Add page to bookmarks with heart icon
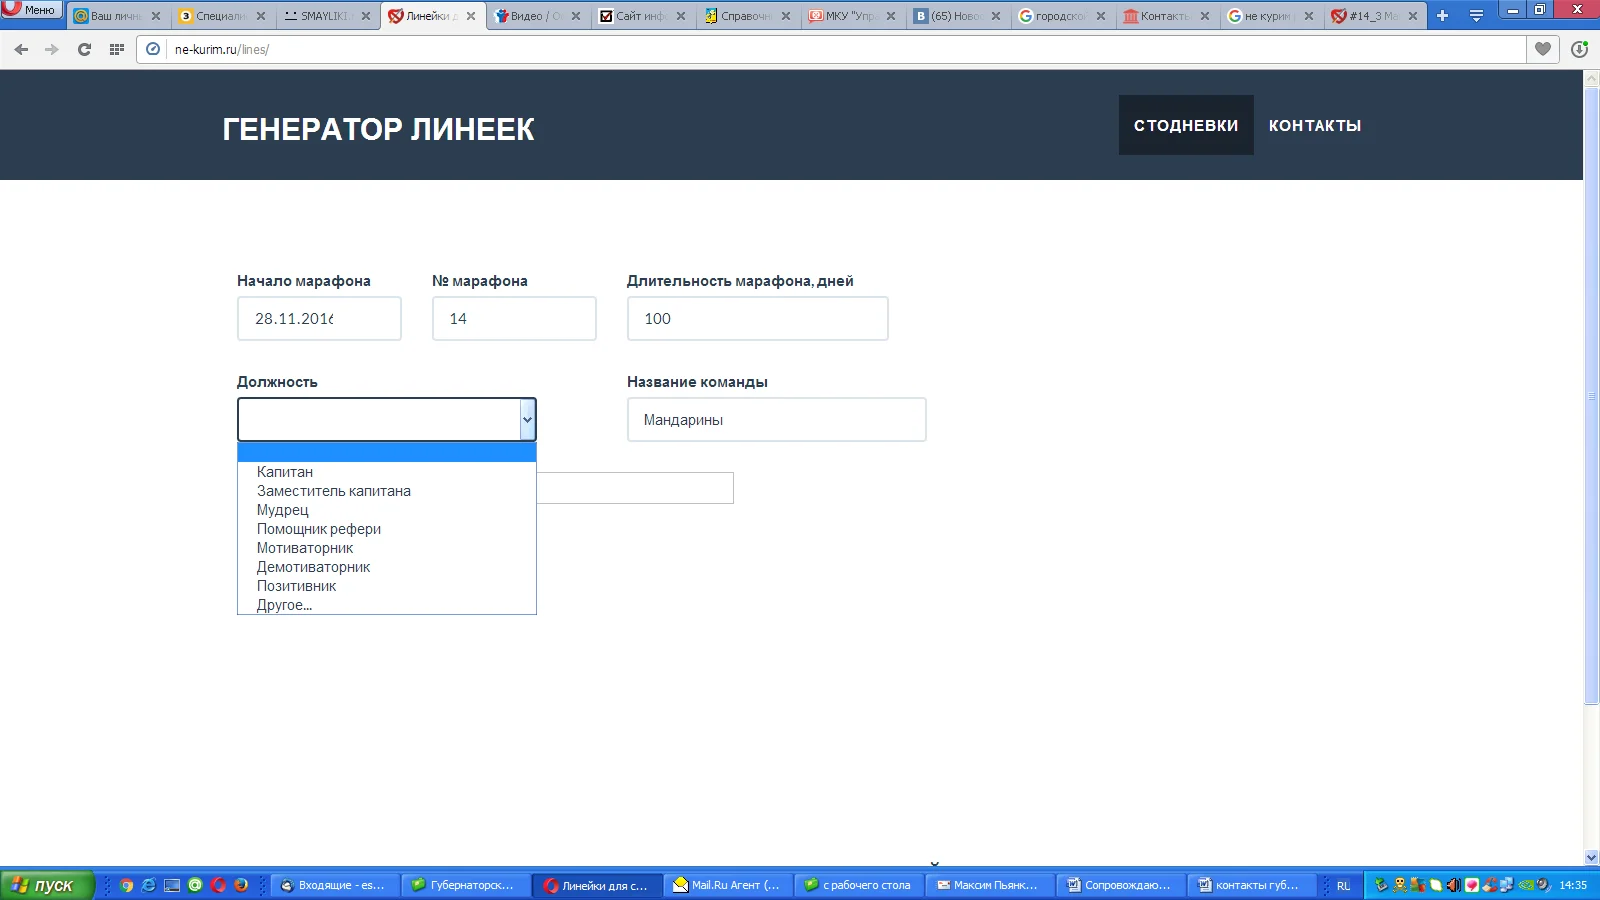The width and height of the screenshot is (1600, 900). click(1543, 49)
